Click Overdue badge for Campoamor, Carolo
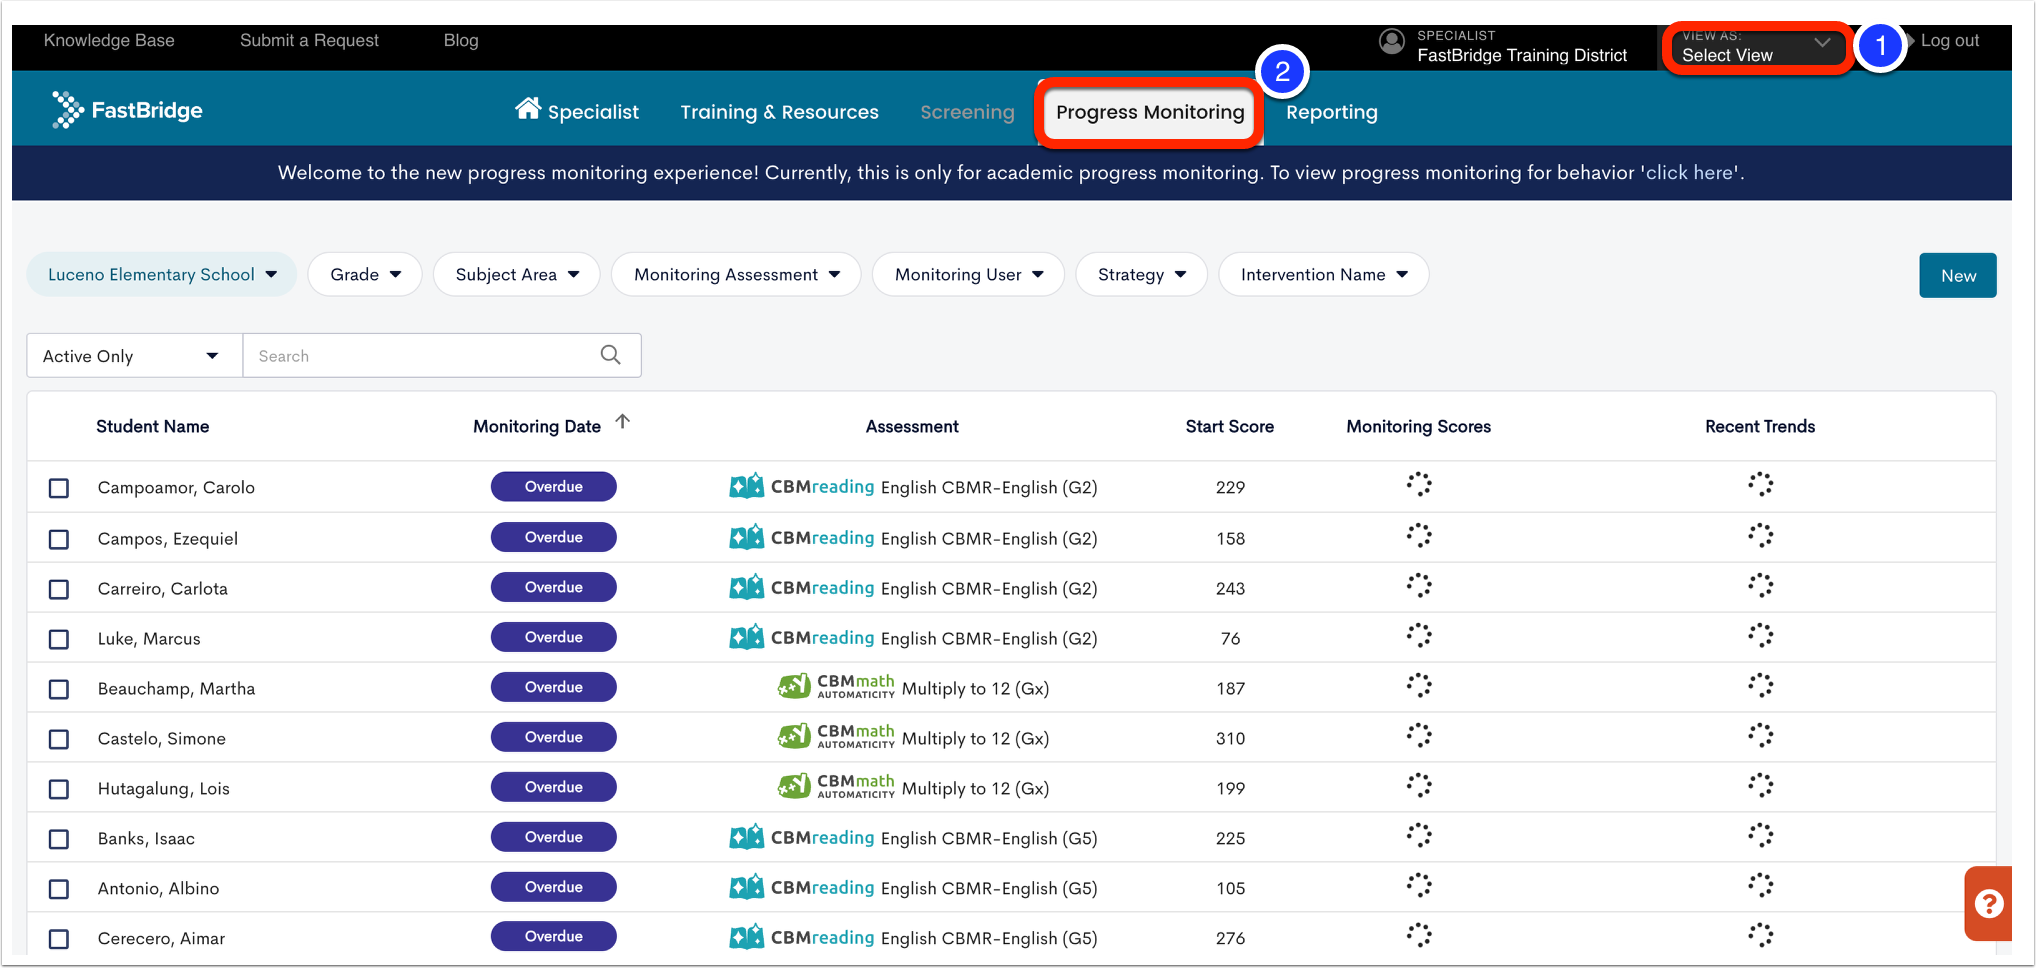2036x968 pixels. point(553,486)
